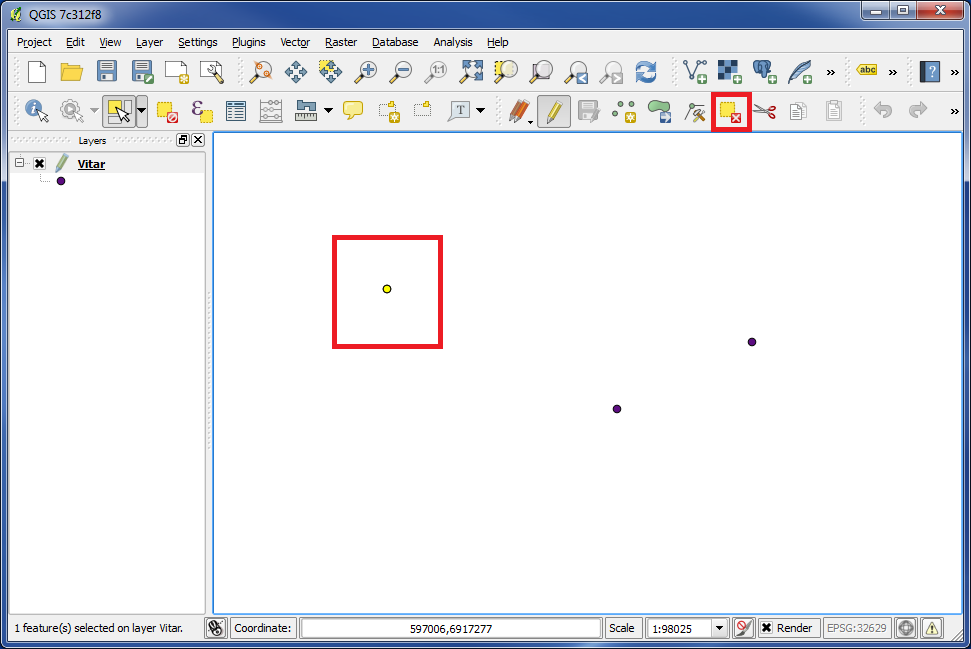
Task: Select the Text Annotation tool
Action: [x=460, y=111]
